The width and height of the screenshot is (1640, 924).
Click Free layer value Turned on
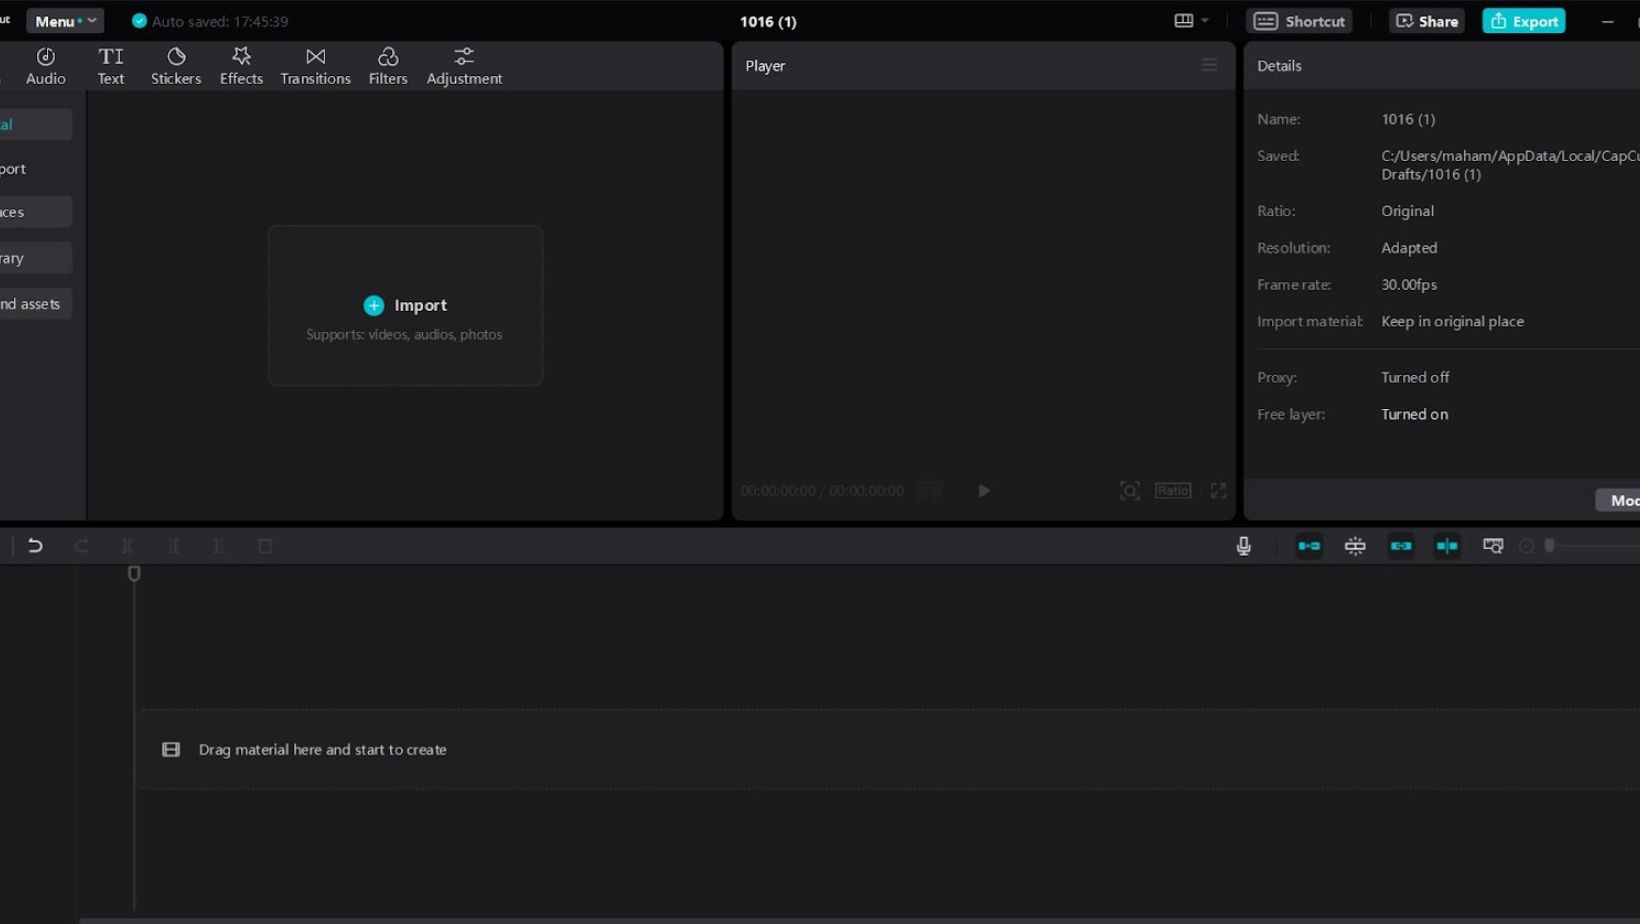1414,414
